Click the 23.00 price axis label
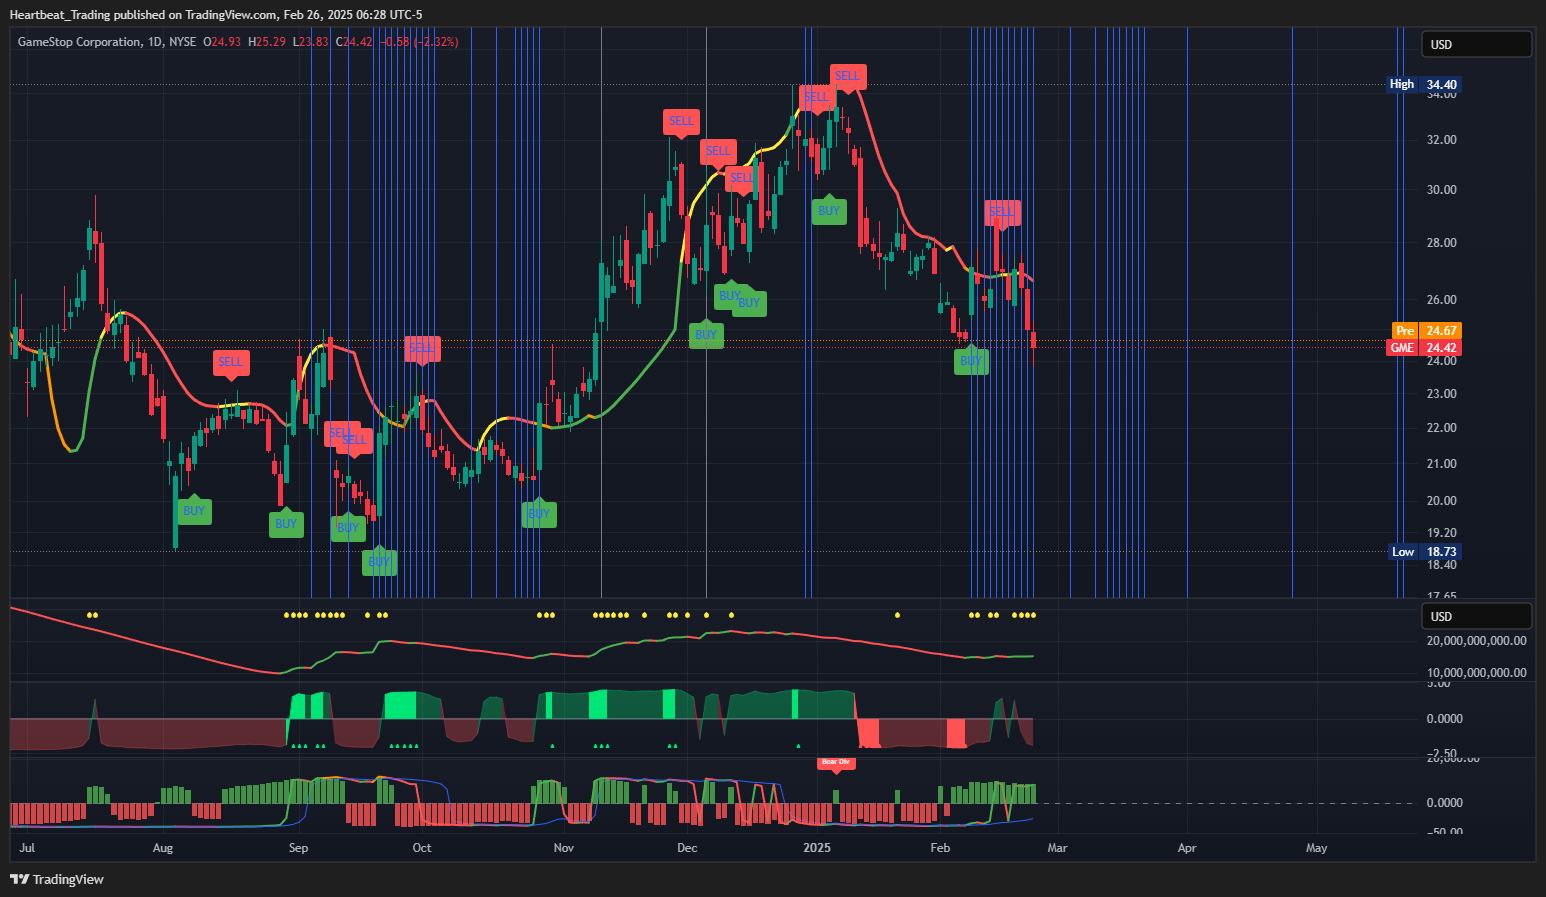1546x897 pixels. [1442, 394]
